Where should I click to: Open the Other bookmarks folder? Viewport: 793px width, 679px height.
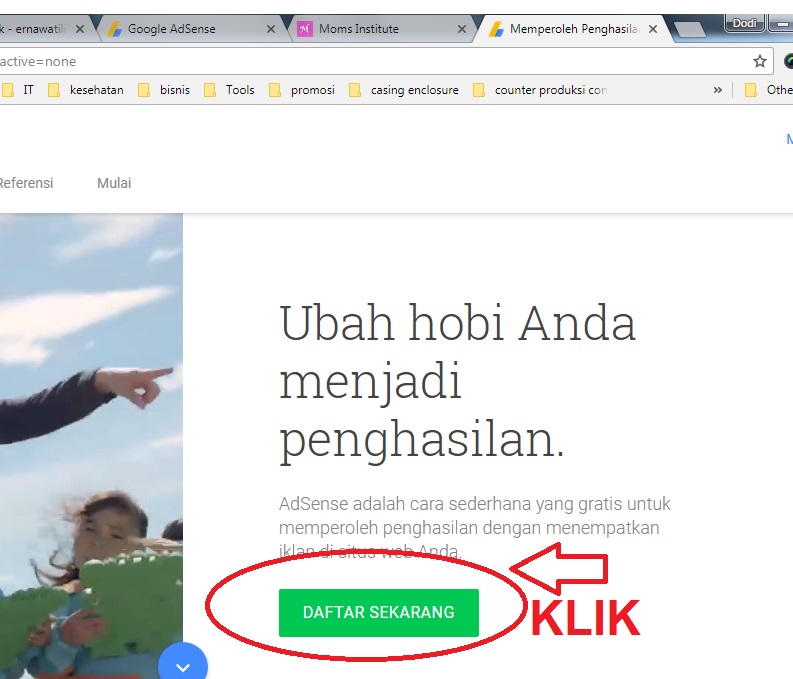769,90
